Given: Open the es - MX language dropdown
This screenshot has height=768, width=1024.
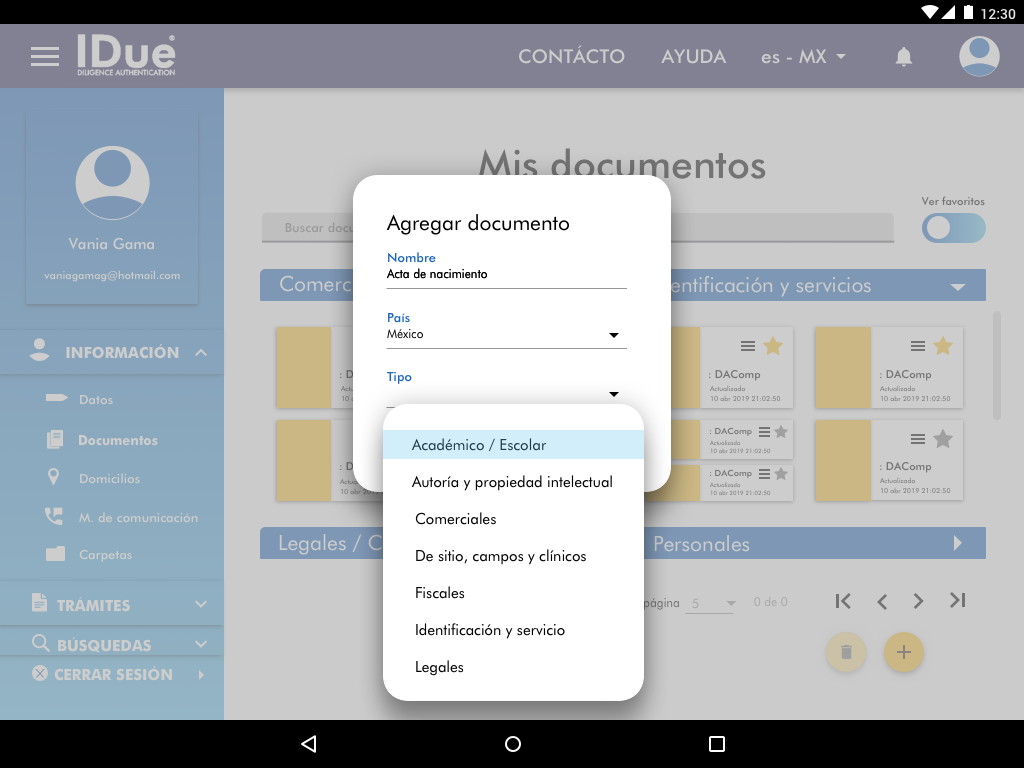Looking at the screenshot, I should click(x=803, y=57).
